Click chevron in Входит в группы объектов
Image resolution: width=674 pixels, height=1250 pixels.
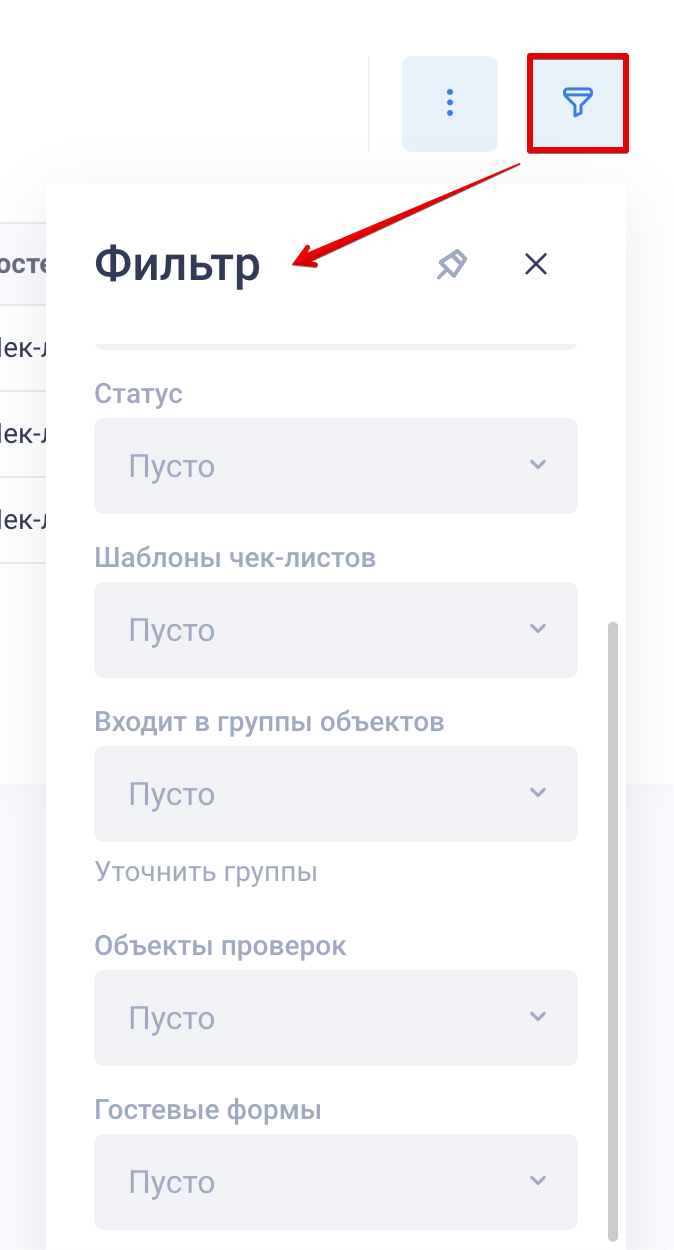tap(538, 793)
